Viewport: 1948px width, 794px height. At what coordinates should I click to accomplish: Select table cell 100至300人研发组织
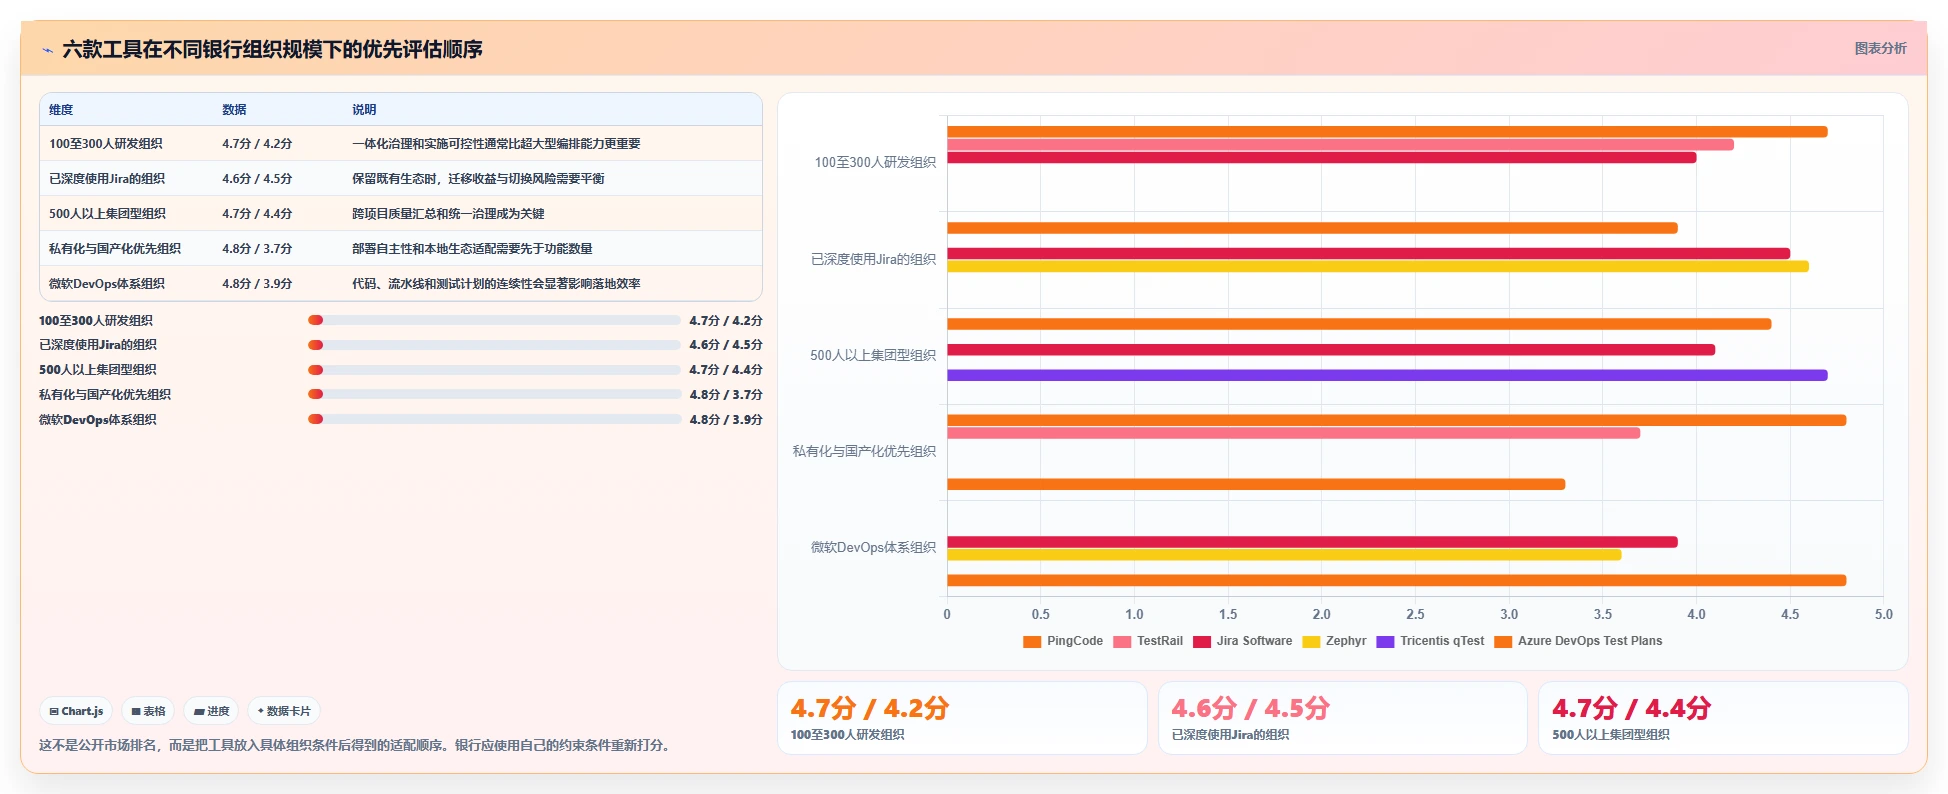click(x=106, y=144)
